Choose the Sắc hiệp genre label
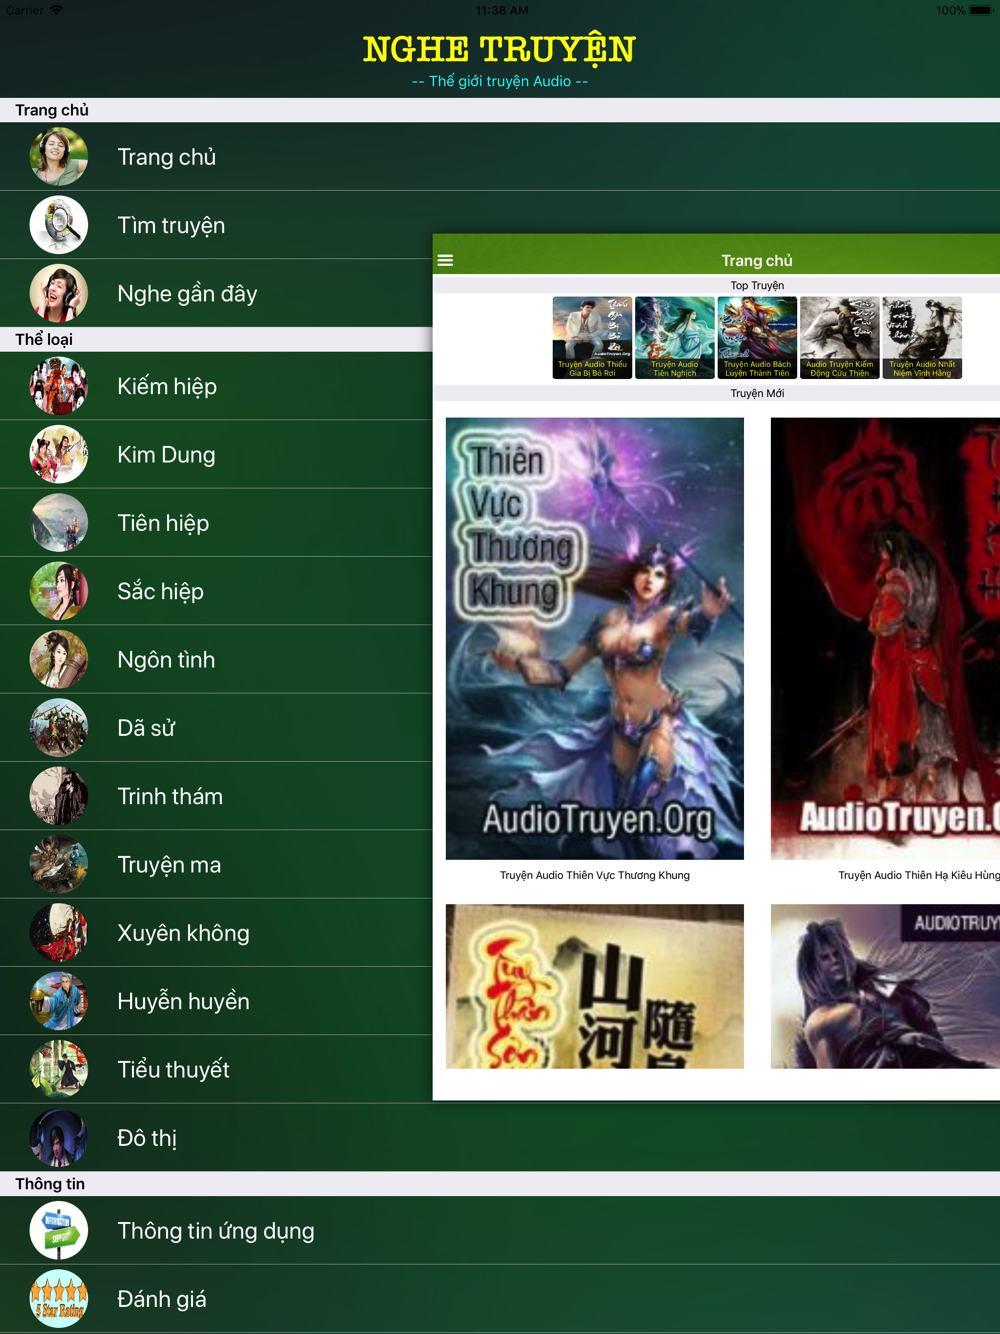Screen dimensions: 1000x1334 (160, 591)
